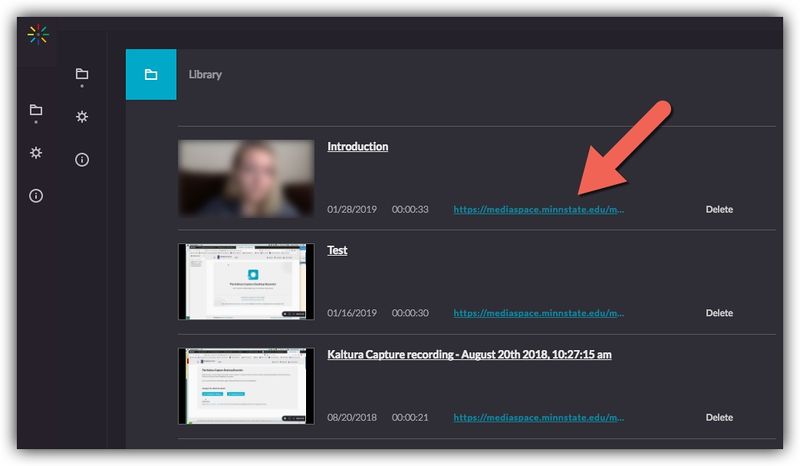Viewport: 800px width, 466px height.
Task: Open the folder icon in leftmost sidebar
Action: click(36, 110)
